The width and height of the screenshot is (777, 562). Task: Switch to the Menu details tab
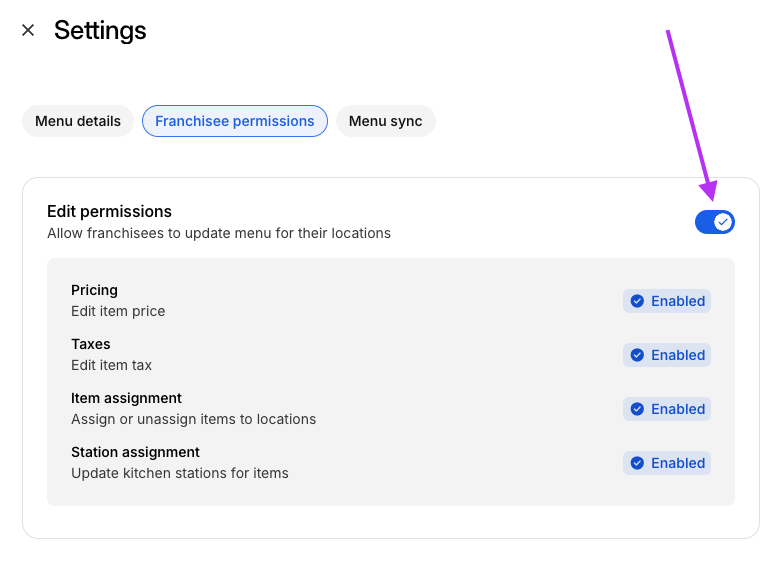78,121
